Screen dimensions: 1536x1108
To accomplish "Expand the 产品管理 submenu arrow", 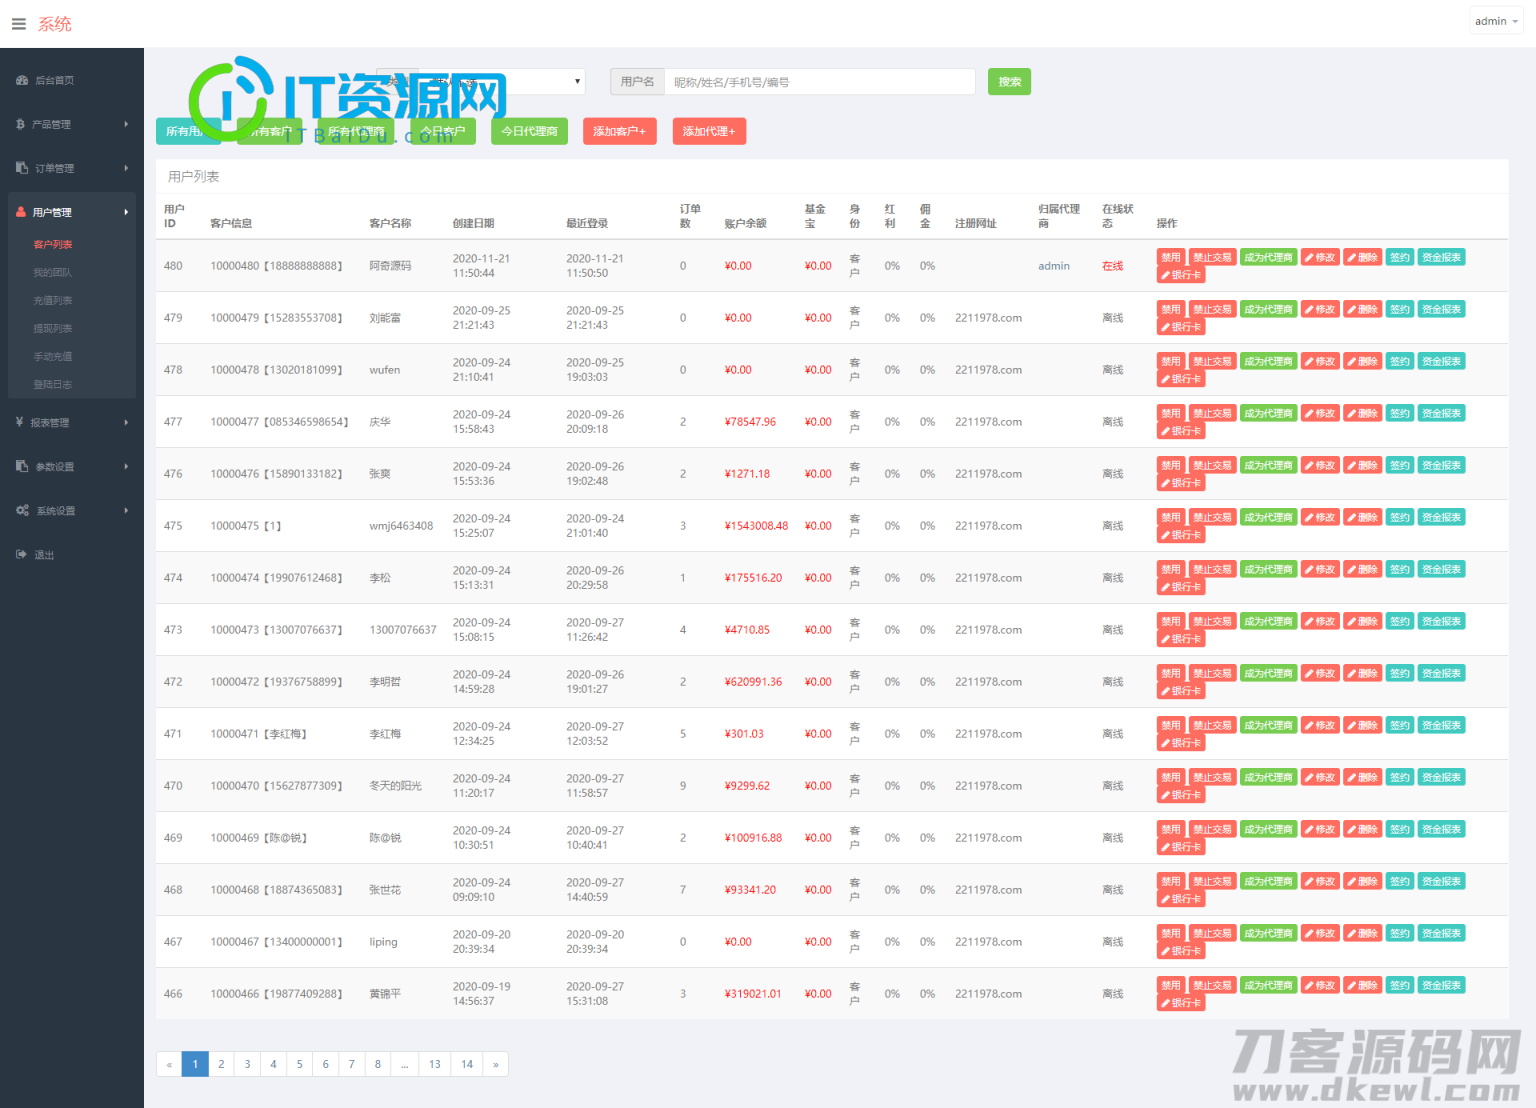I will [x=126, y=124].
